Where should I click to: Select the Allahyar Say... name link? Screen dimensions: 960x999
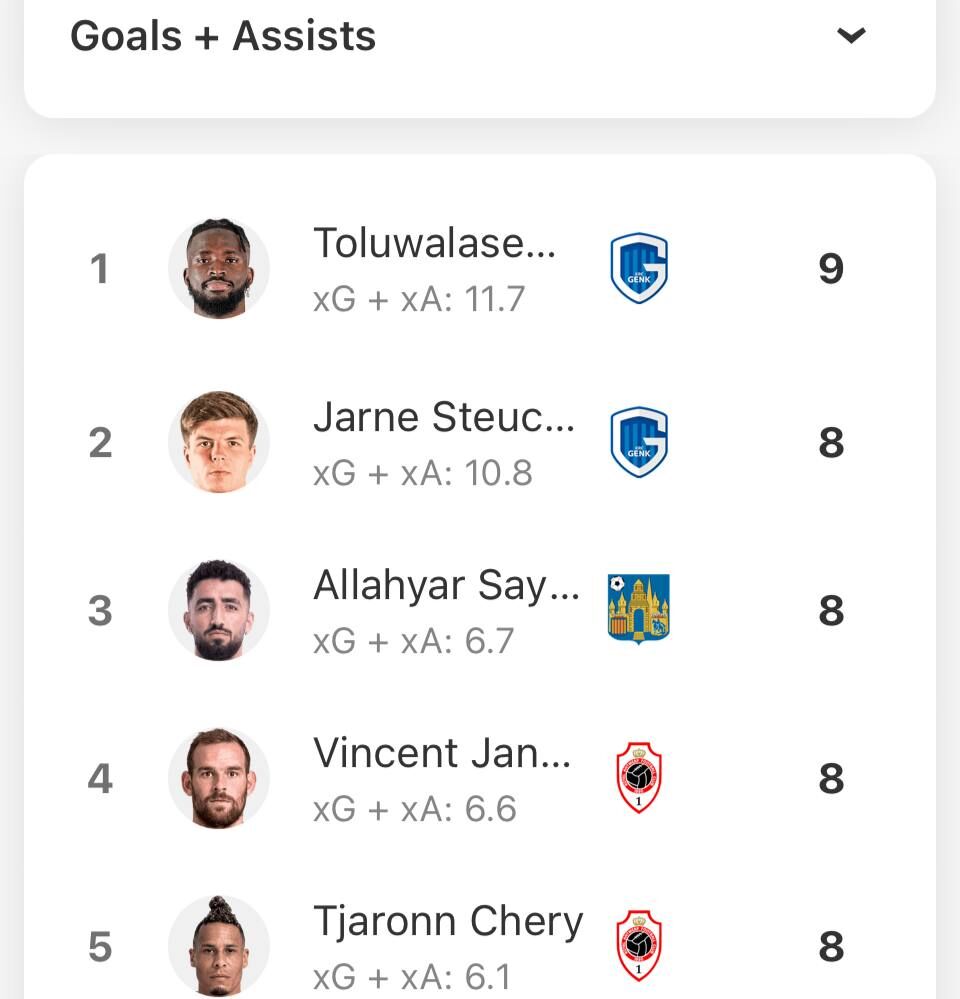tap(446, 585)
